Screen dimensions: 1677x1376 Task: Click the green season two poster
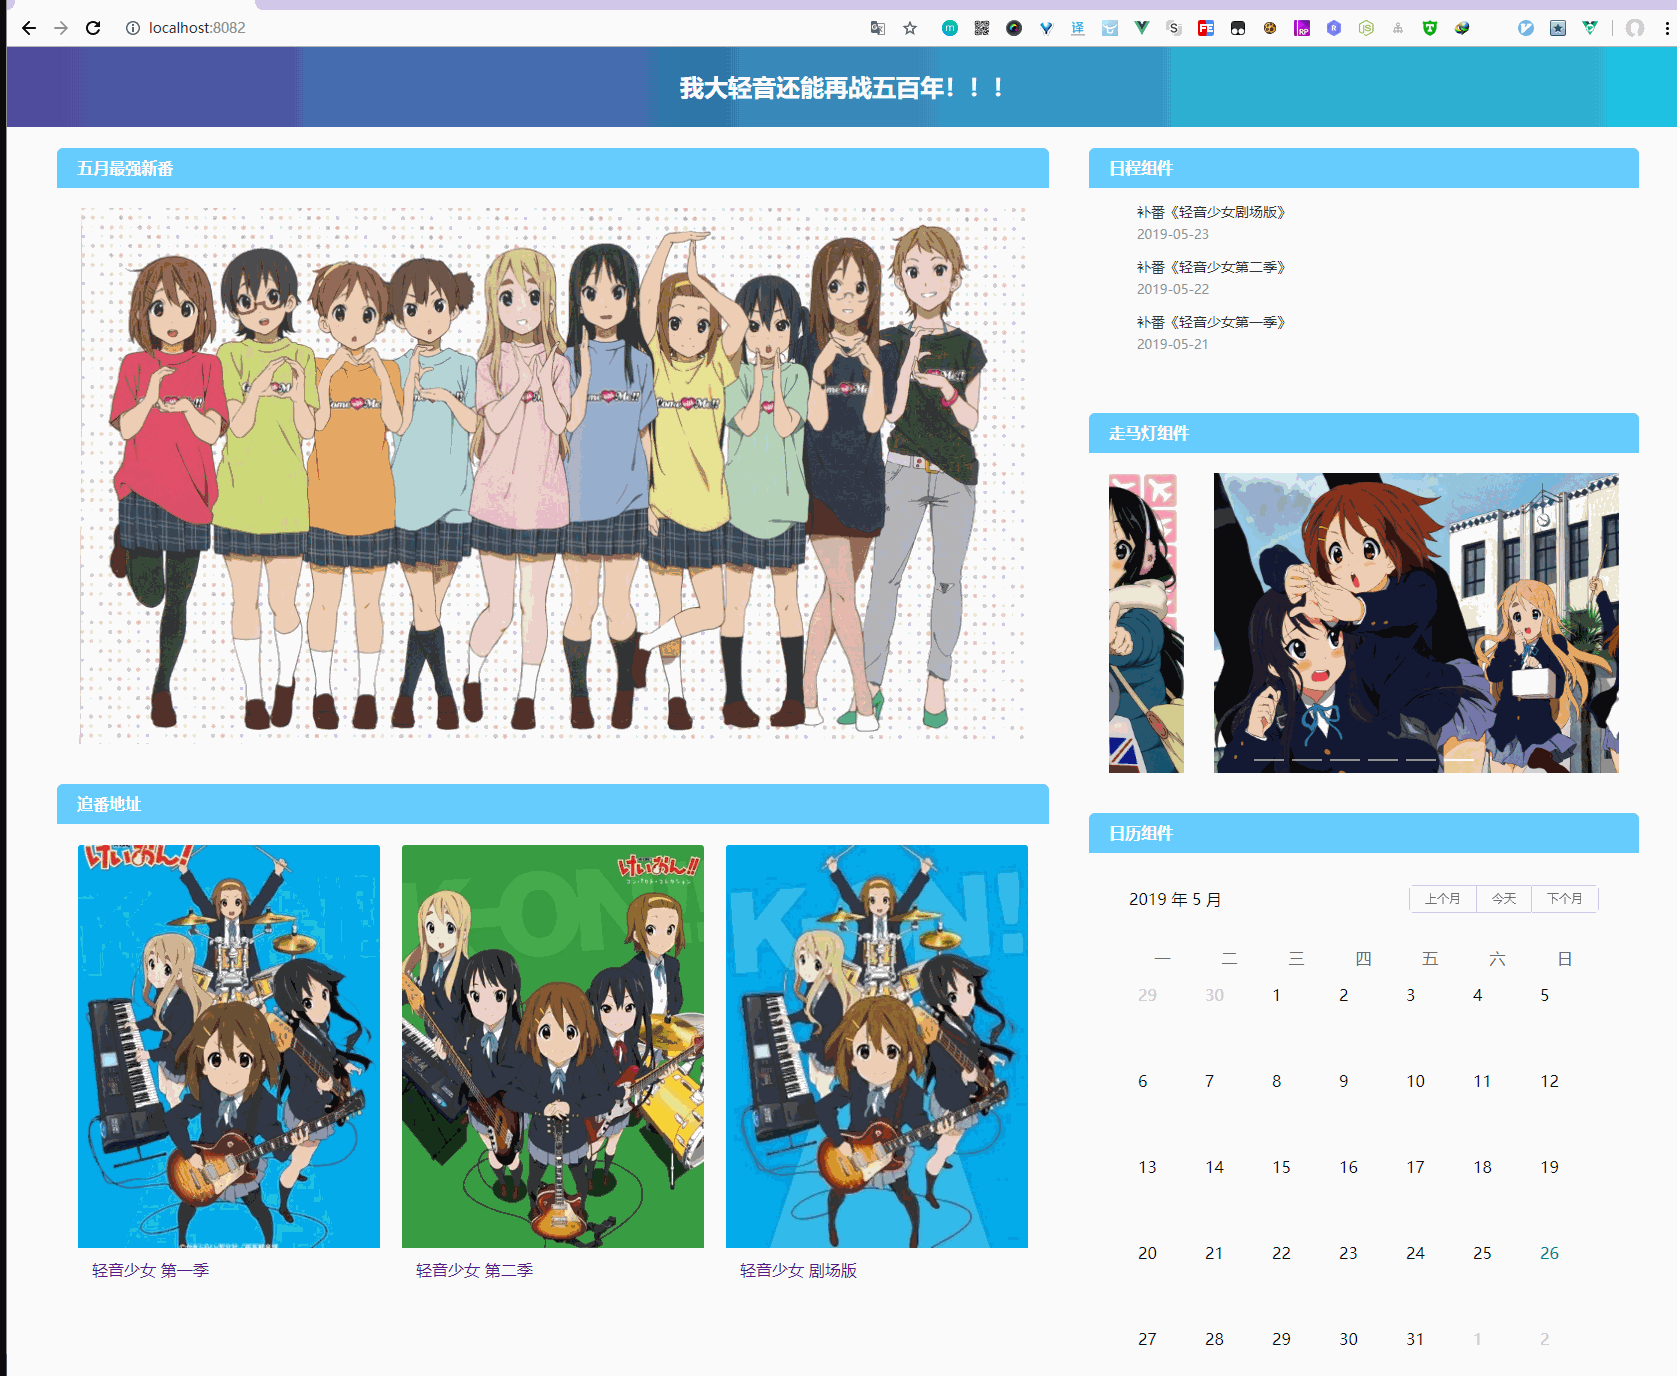[x=553, y=1046]
